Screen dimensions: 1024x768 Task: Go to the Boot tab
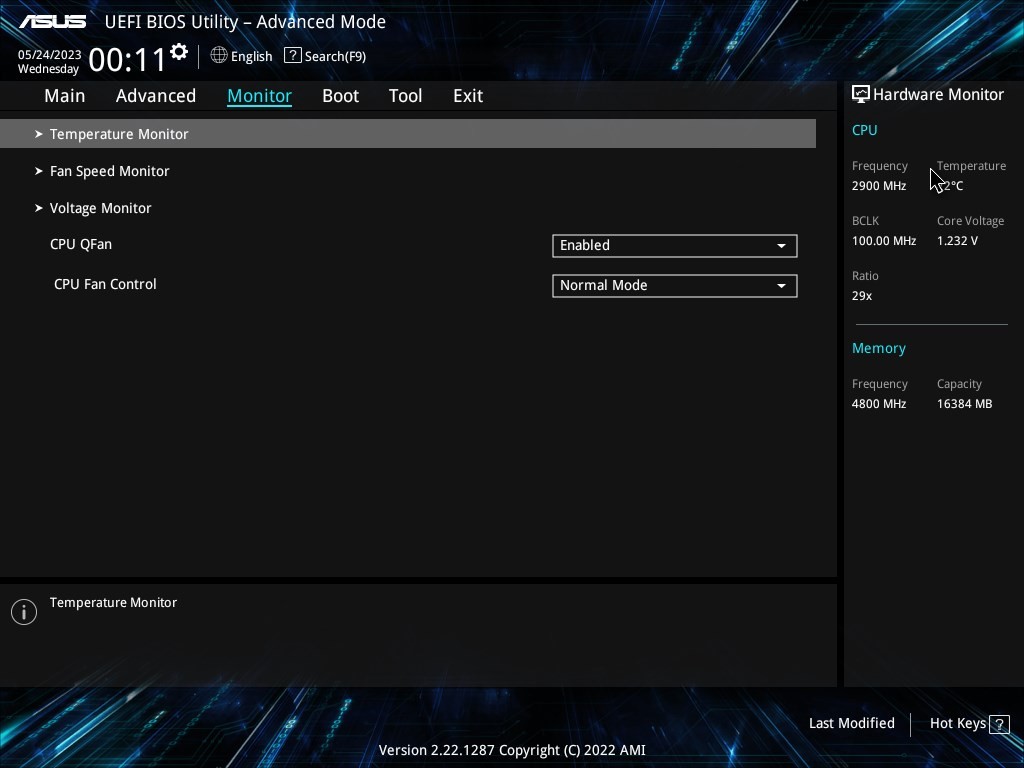[340, 96]
